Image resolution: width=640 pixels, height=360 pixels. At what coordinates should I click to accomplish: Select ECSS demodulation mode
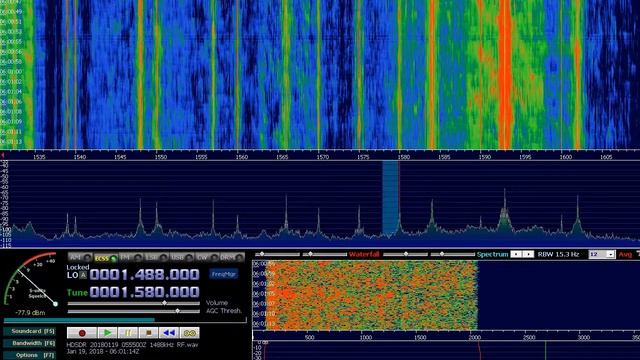[x=106, y=258]
